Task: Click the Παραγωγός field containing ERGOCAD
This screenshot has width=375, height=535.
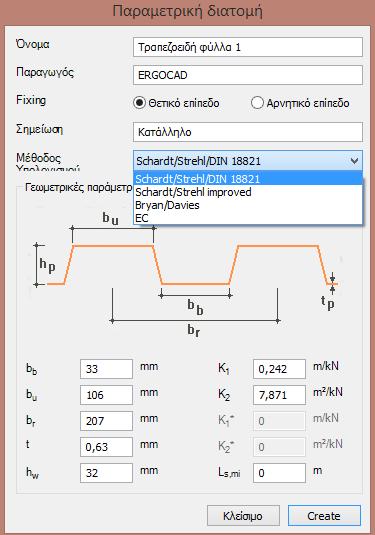Action: pos(248,75)
